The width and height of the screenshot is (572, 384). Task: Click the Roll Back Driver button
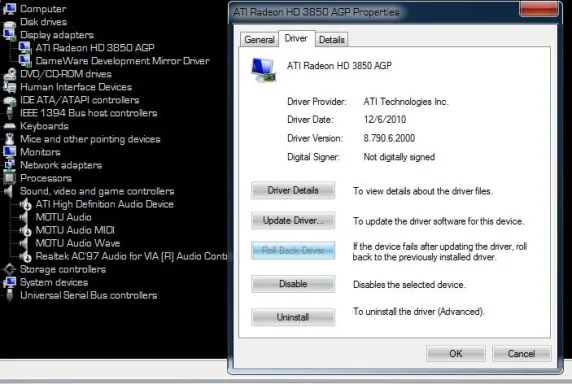click(293, 251)
